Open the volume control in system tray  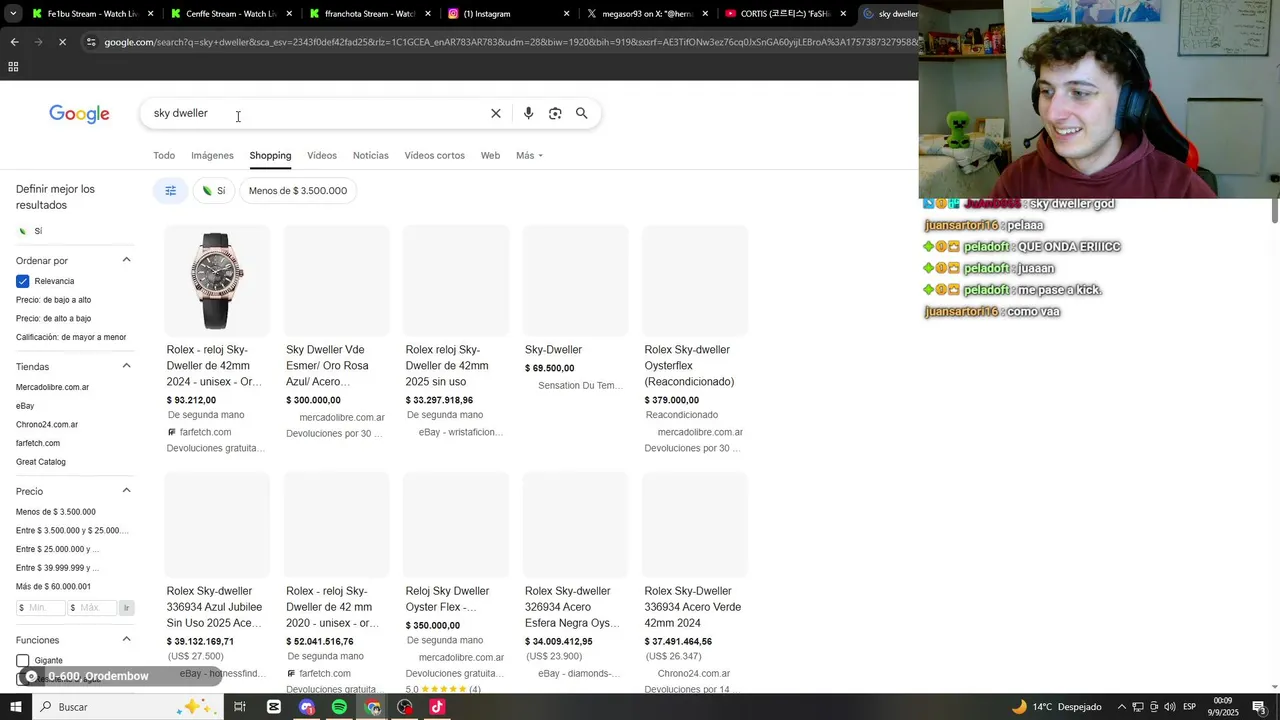[1170, 707]
